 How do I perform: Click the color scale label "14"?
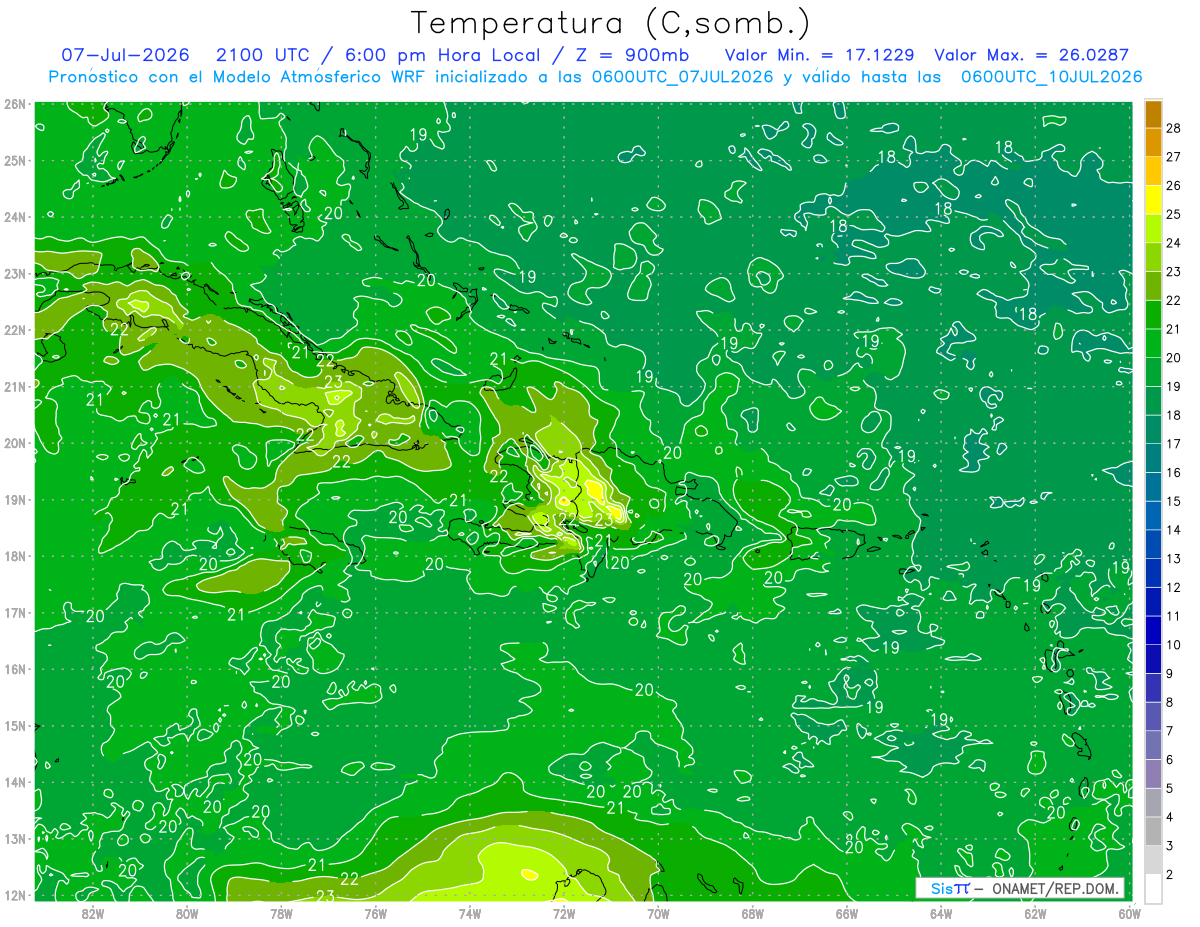[1173, 530]
